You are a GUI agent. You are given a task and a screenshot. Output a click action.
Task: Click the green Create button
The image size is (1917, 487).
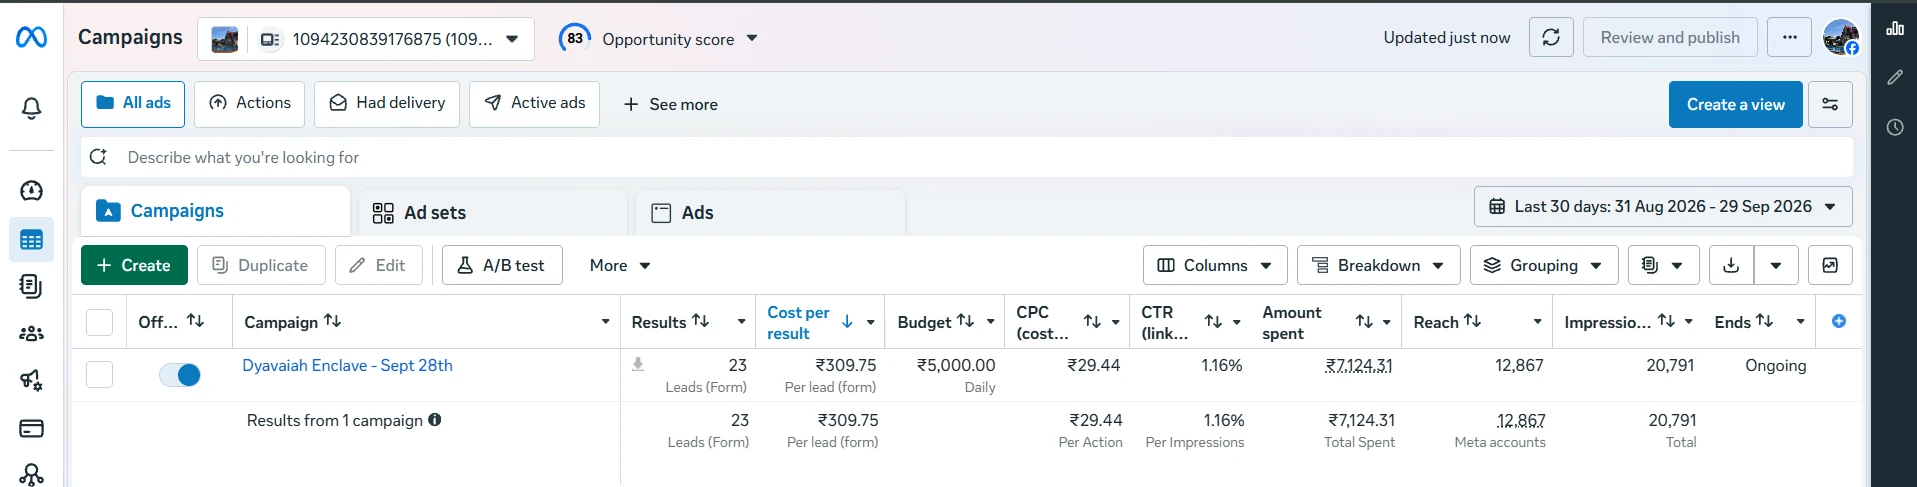(134, 265)
